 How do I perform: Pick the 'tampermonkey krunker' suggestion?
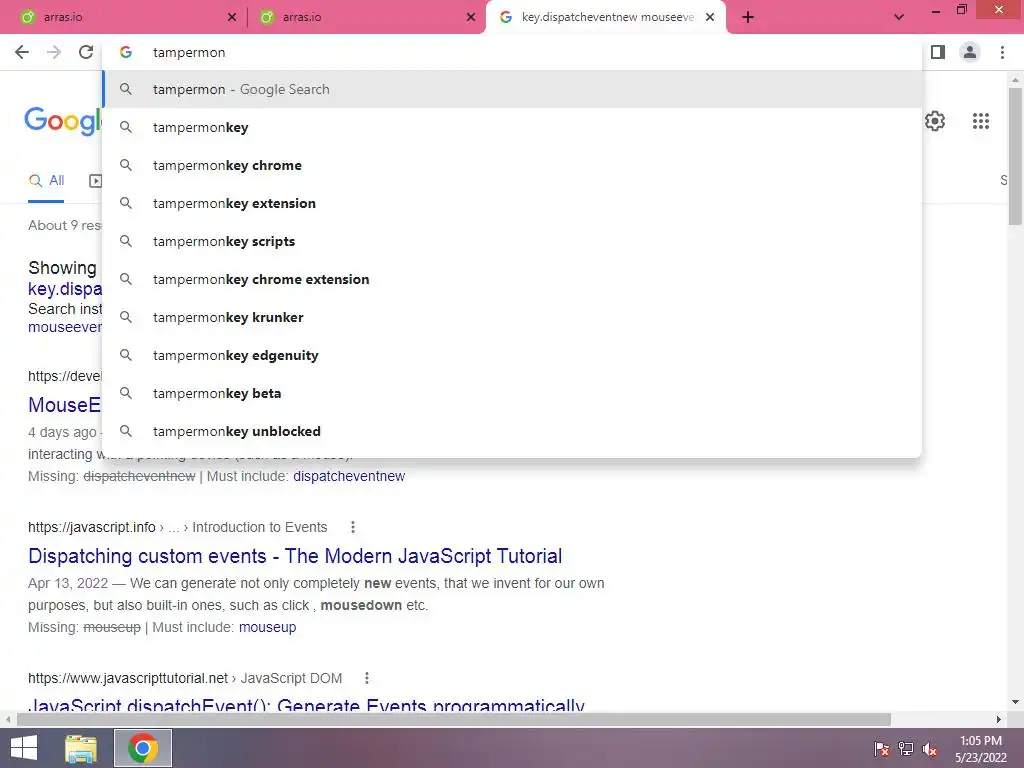513,317
